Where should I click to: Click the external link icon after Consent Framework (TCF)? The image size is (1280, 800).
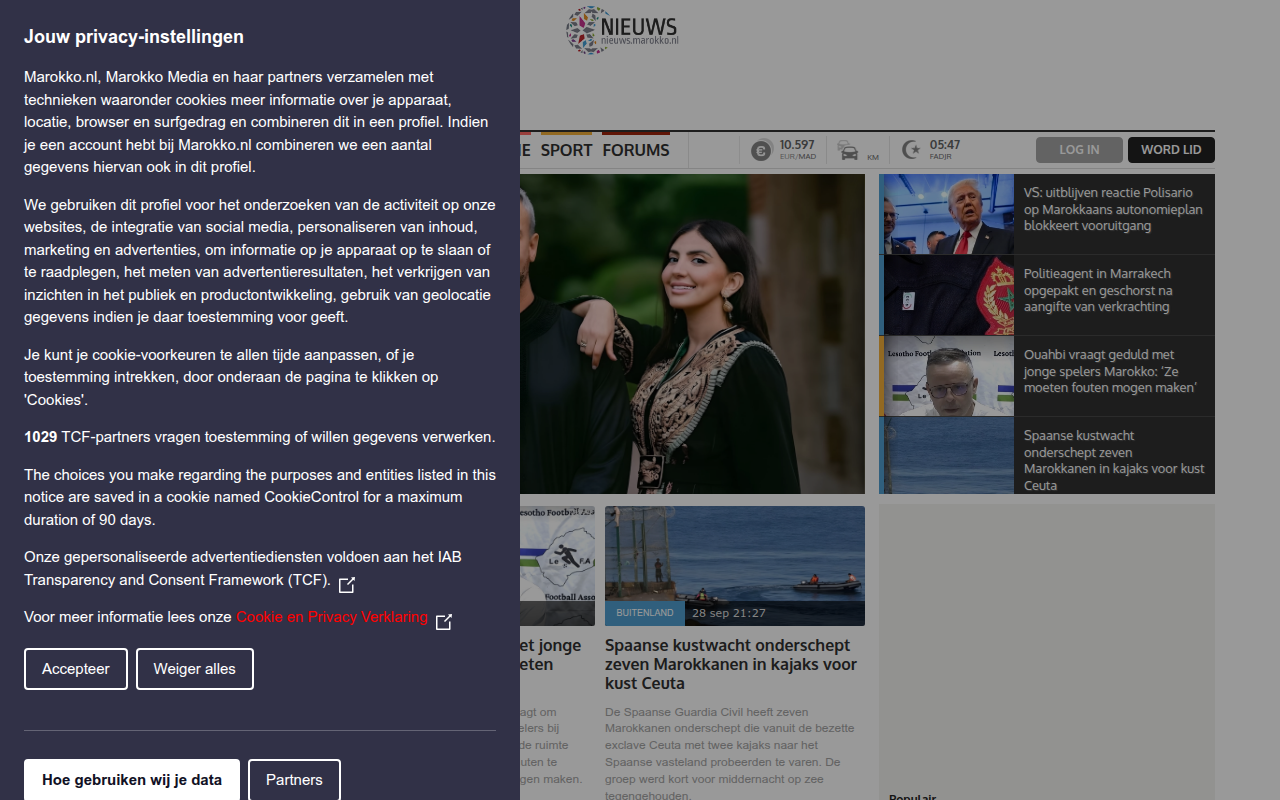point(347,584)
